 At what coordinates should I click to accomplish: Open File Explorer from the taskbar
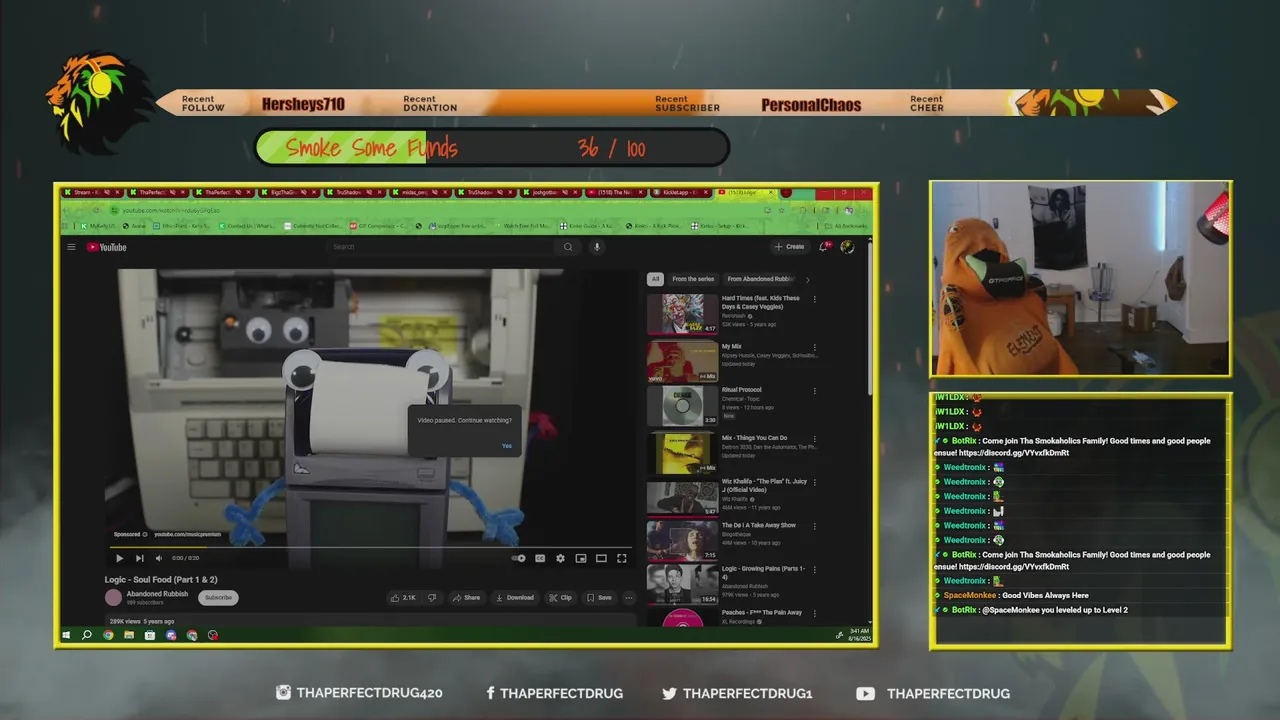(x=129, y=635)
